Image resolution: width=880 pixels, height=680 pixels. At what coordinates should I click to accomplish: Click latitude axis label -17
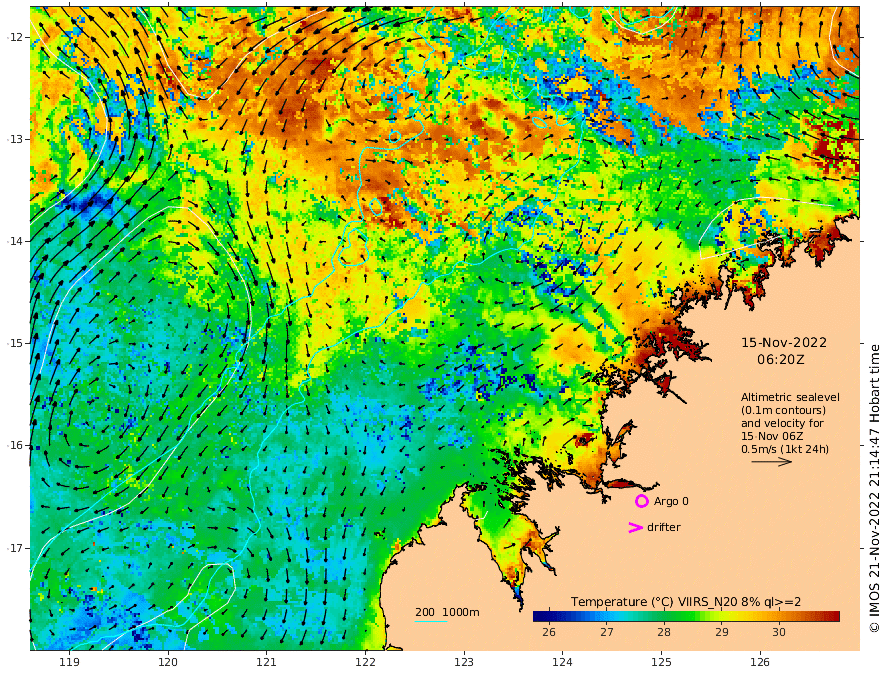pos(14,548)
